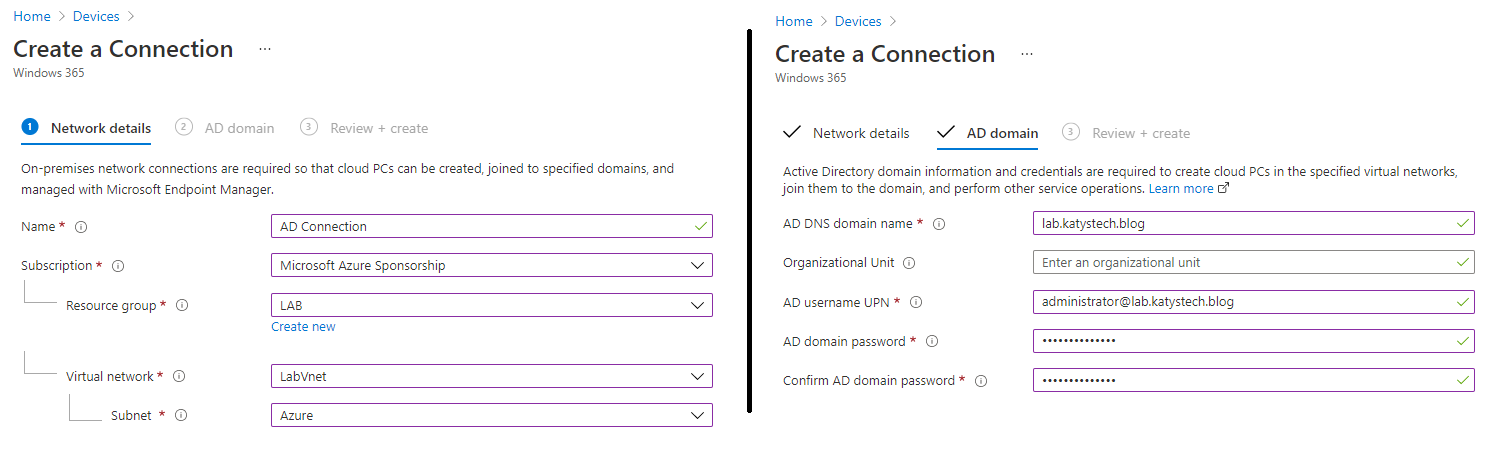1485x452 pixels.
Task: Click the info icon next to Subnet
Action: tap(182, 416)
